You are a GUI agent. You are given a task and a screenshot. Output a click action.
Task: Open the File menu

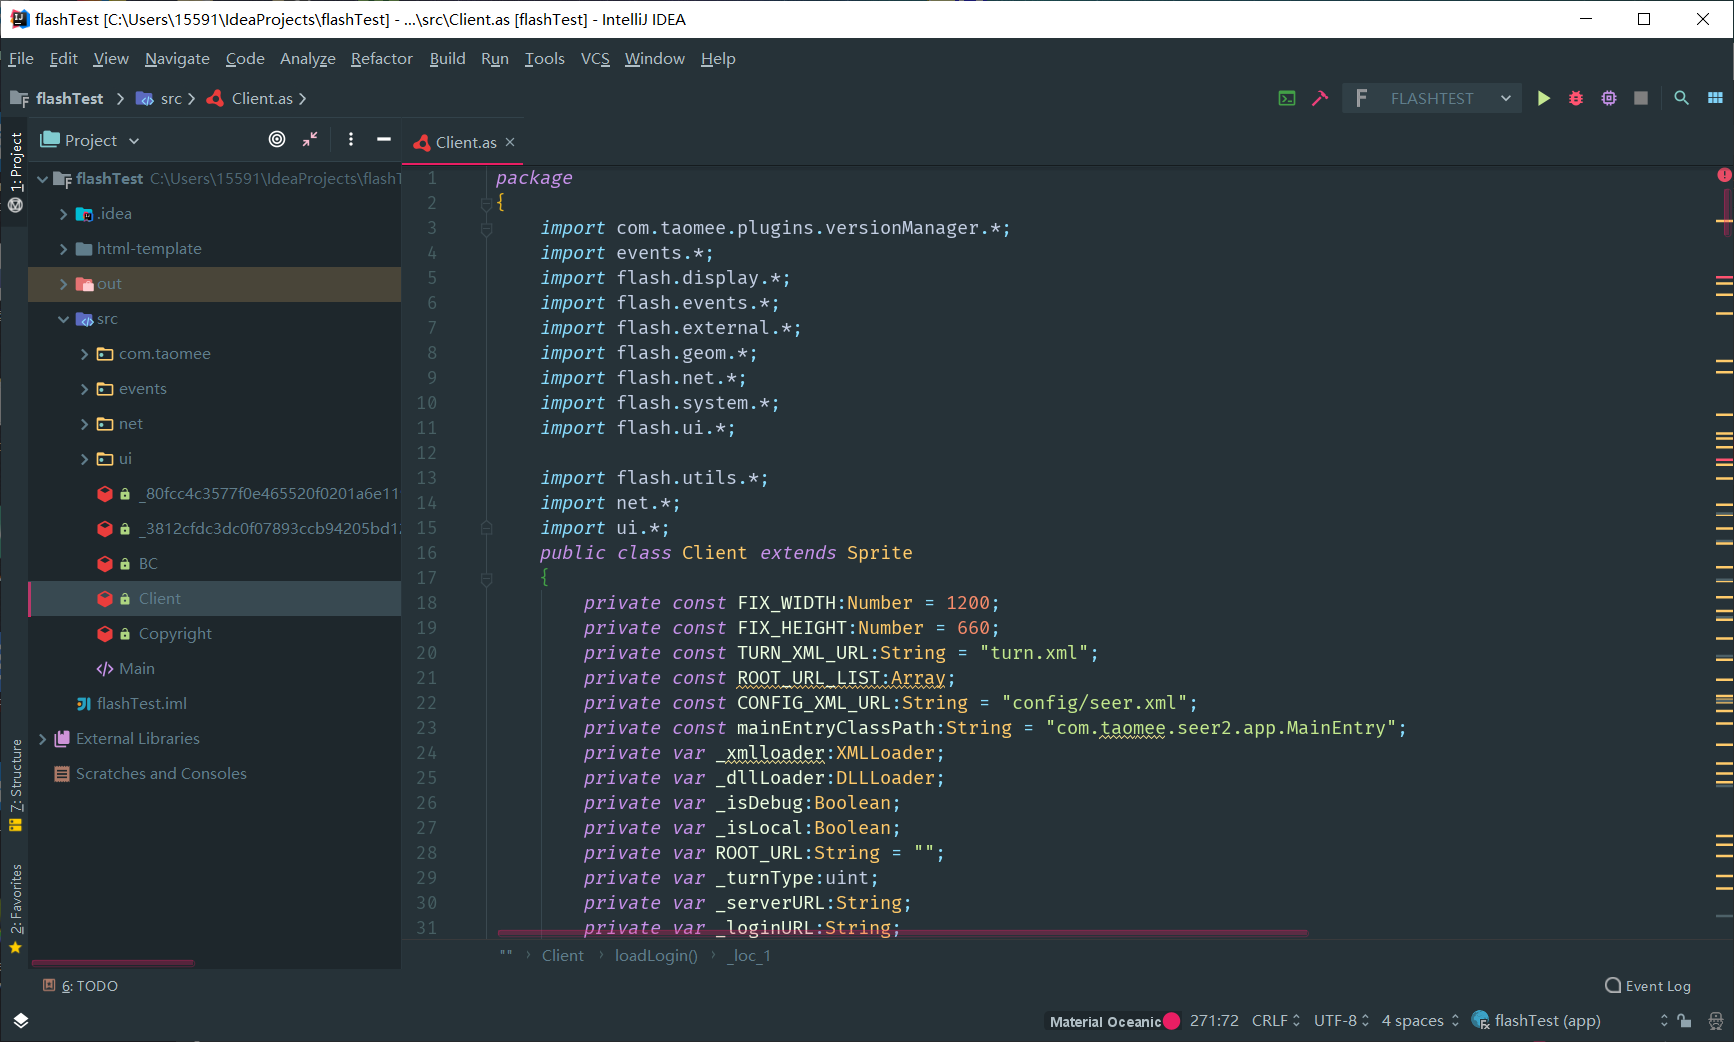pos(21,59)
